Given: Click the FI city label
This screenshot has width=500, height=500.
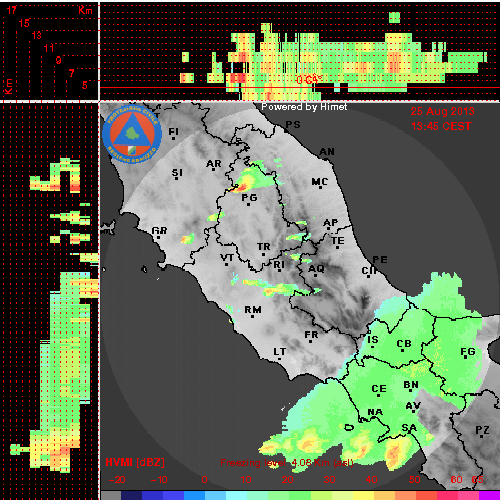Looking at the screenshot, I should [173, 132].
